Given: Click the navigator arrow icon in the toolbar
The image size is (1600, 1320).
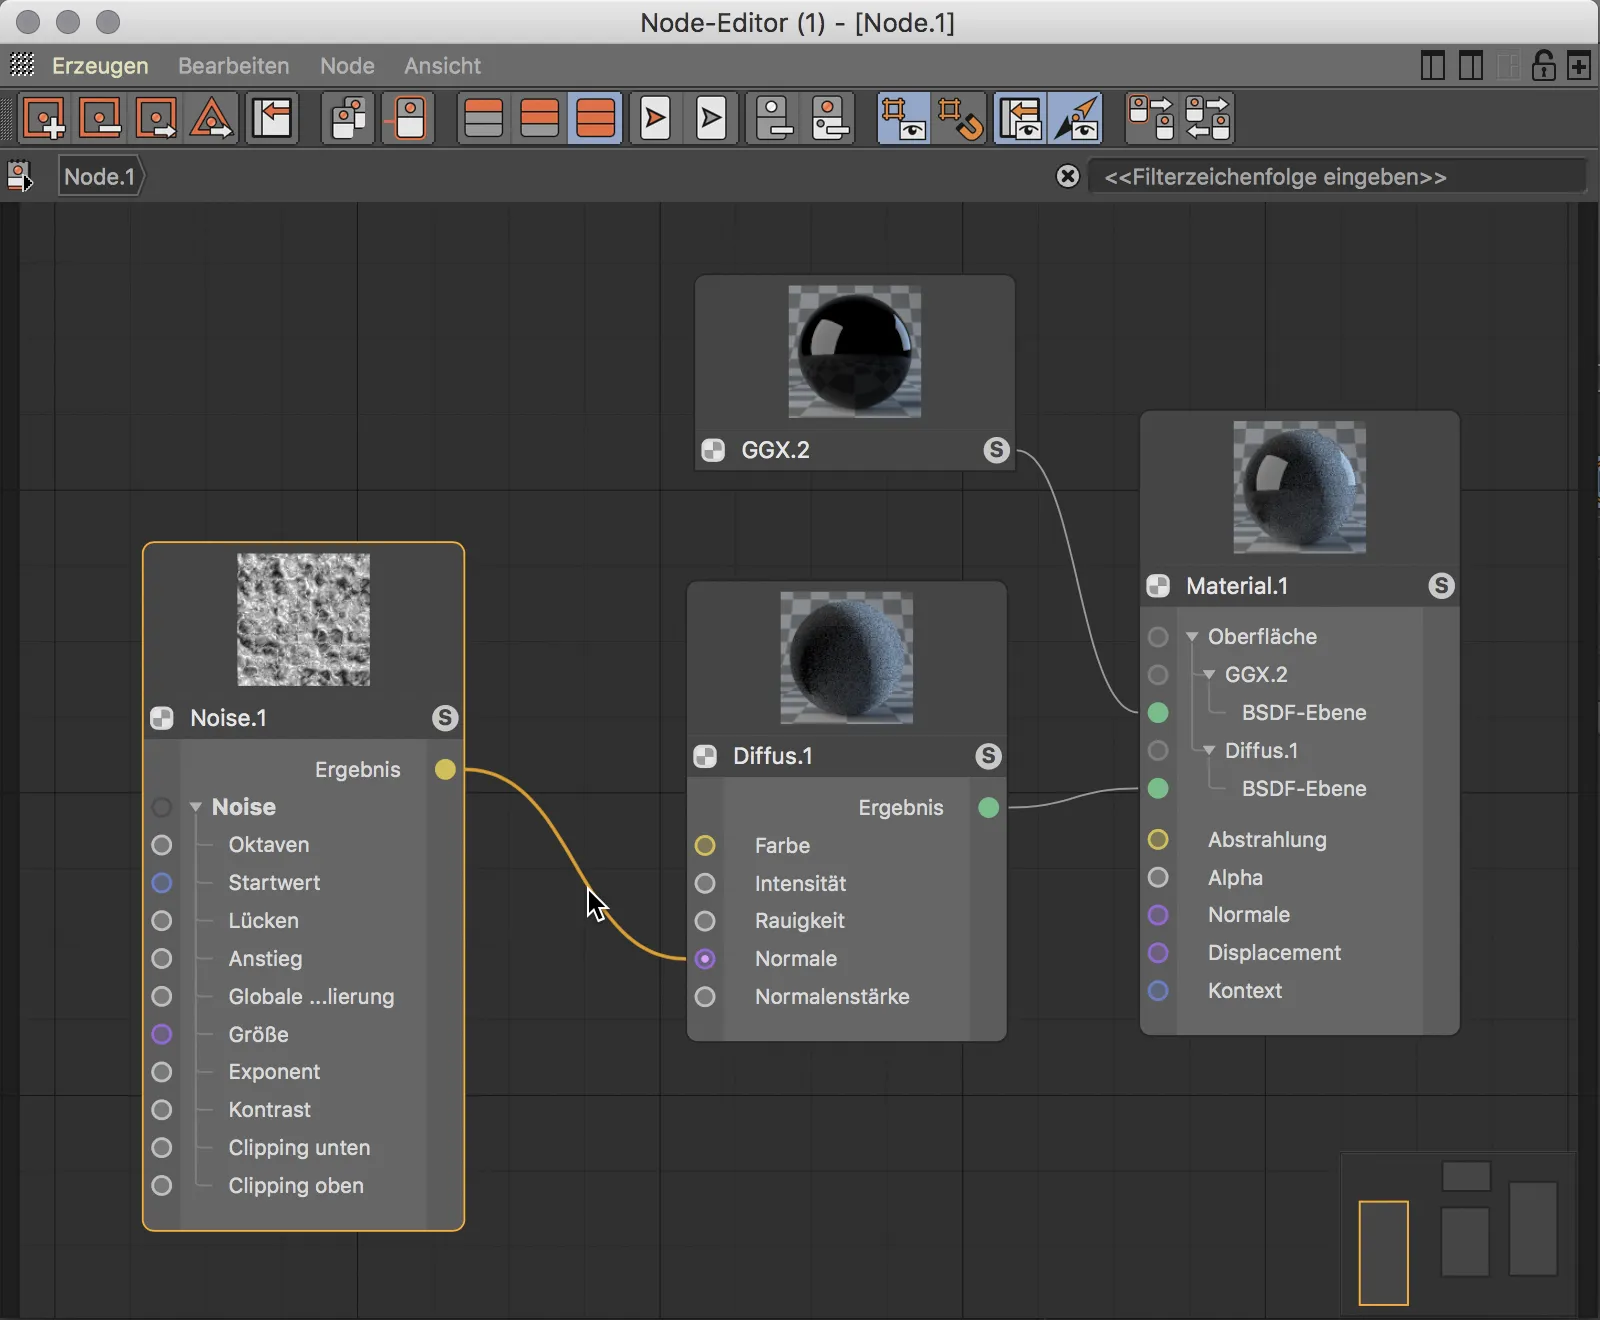Looking at the screenshot, I should (x=1078, y=117).
